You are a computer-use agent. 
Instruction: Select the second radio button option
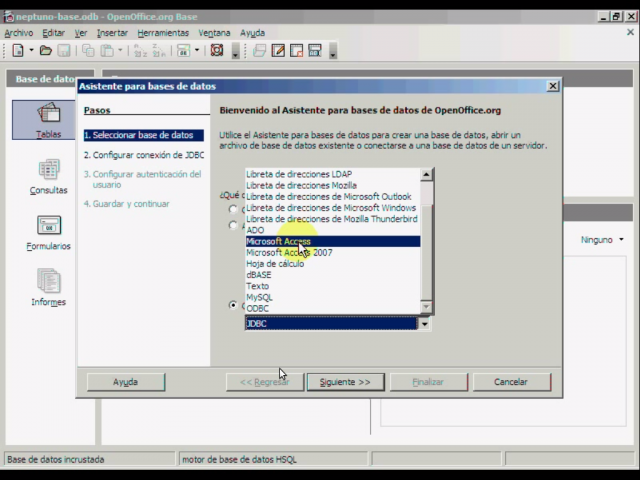[x=233, y=225]
